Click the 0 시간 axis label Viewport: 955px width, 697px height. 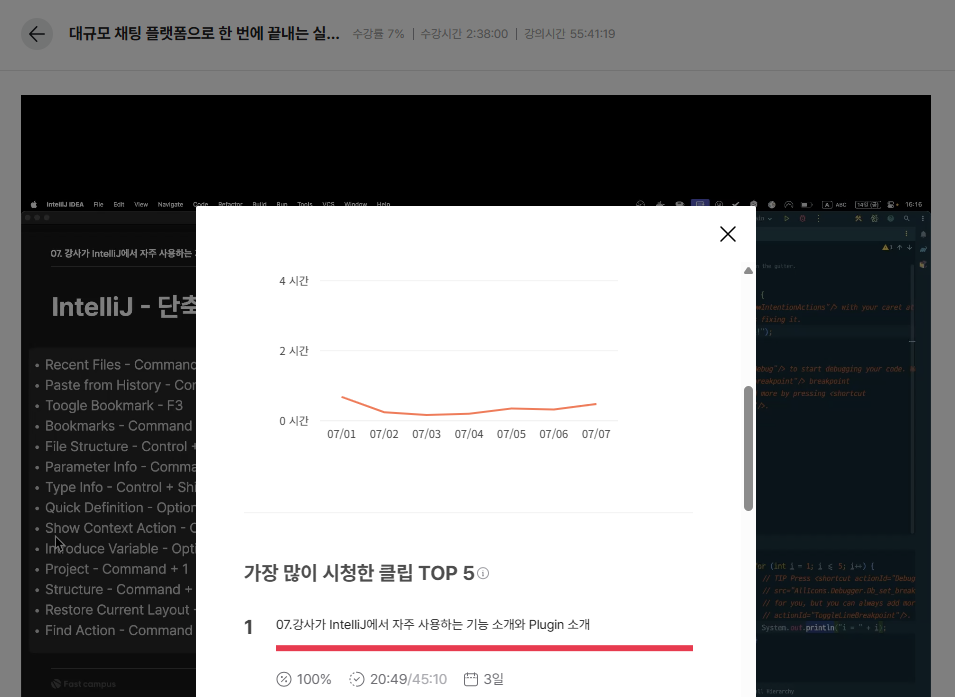(x=294, y=421)
